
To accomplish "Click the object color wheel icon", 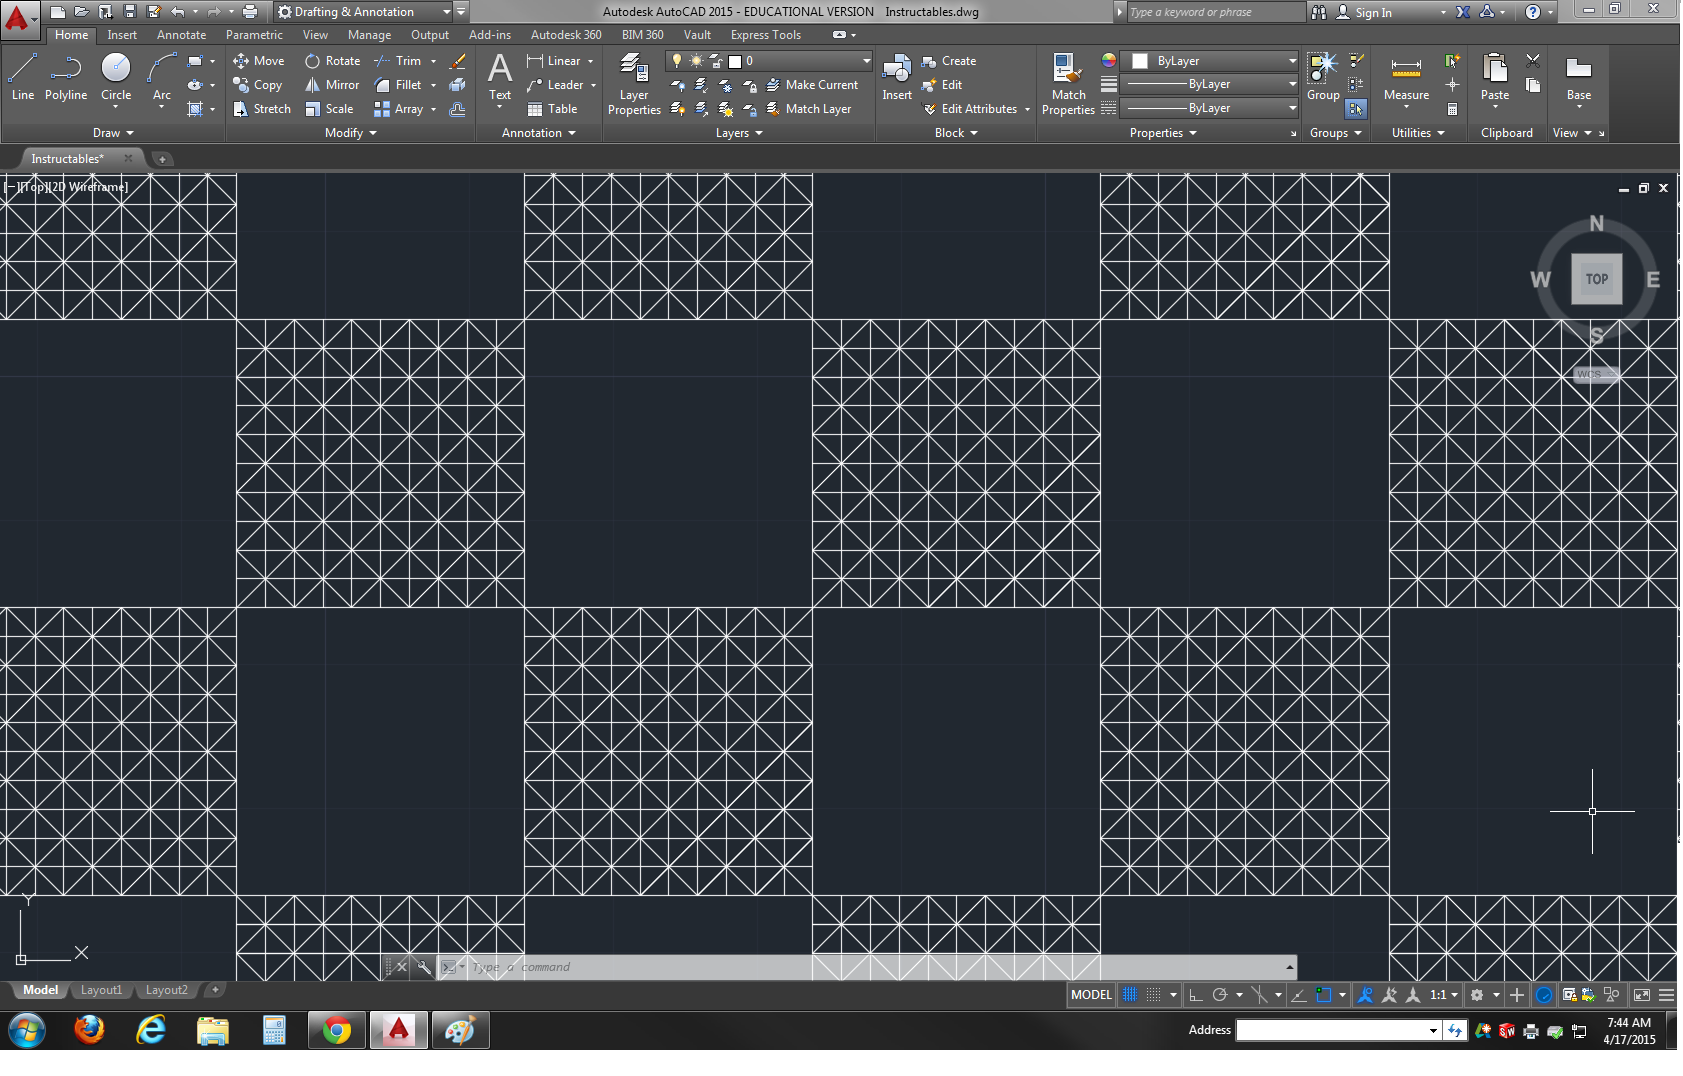I will click(1108, 60).
